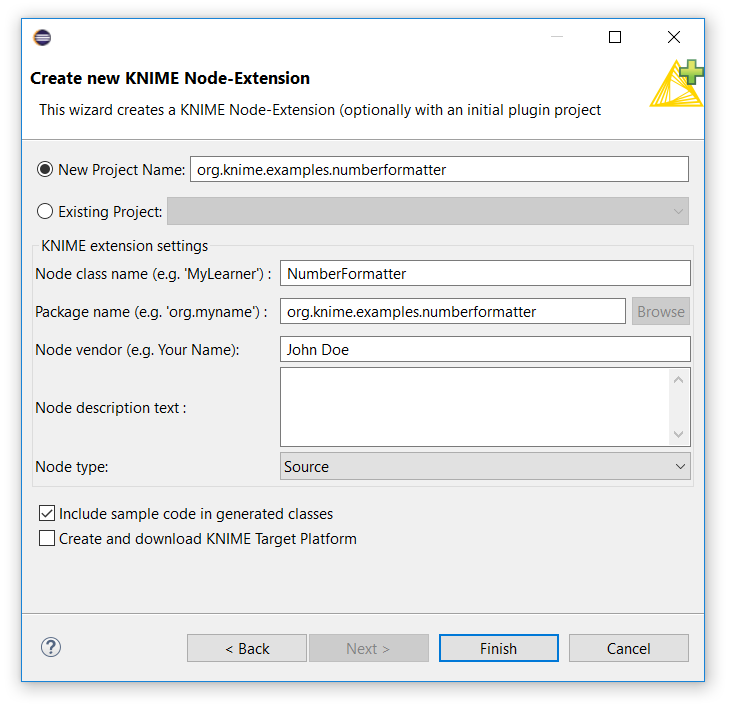
Task: Select the Existing Project radio button
Action: click(x=45, y=211)
